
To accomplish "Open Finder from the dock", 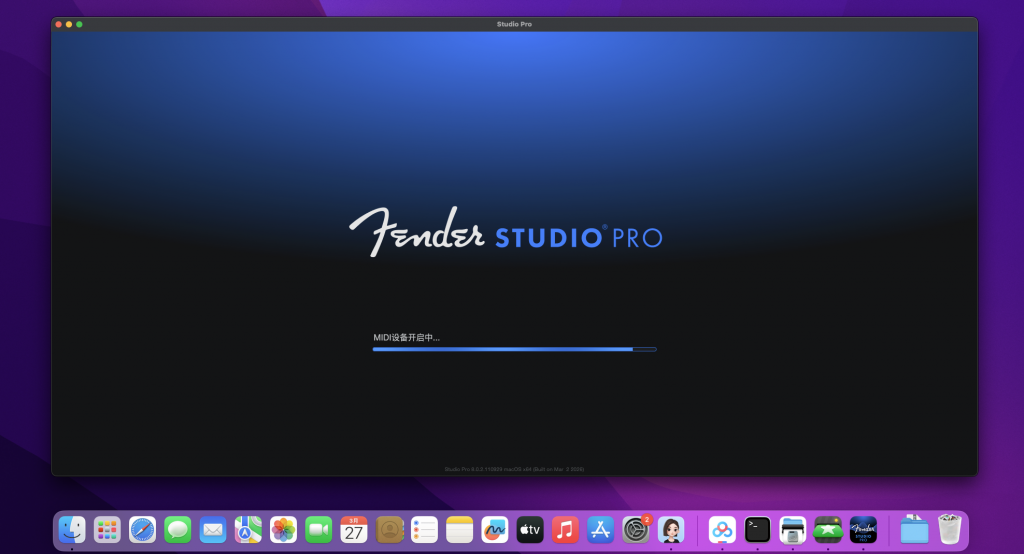I will coord(72,529).
